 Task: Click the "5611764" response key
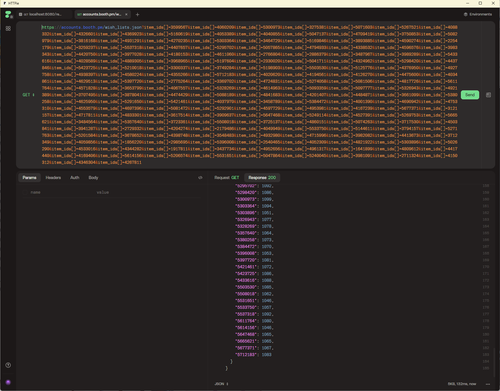[246, 321]
